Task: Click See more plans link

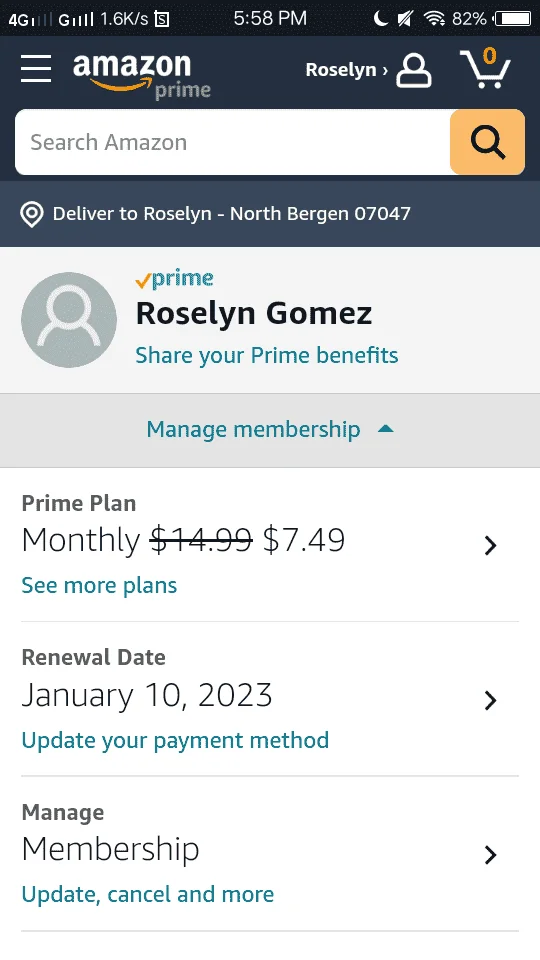Action: [x=99, y=585]
